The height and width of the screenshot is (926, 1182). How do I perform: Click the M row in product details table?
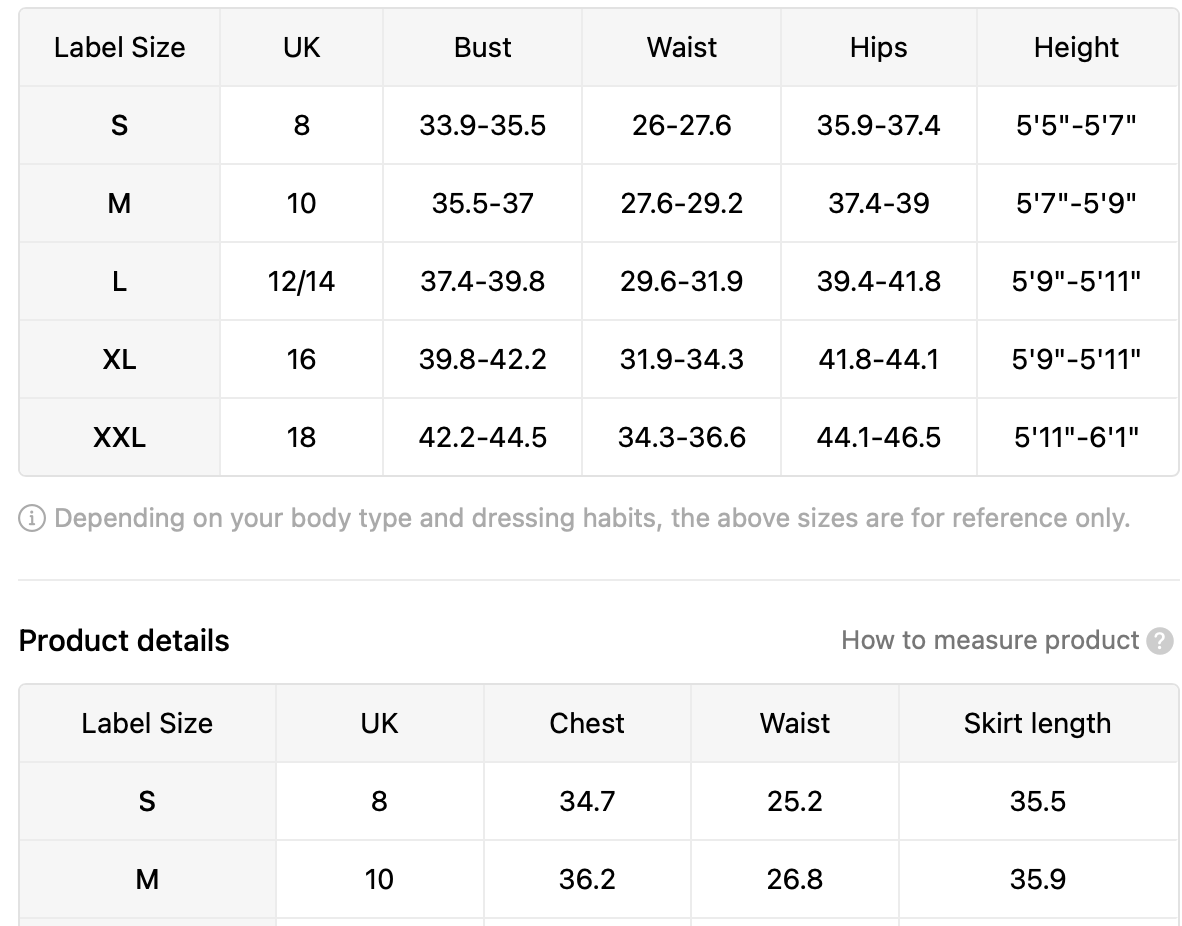(599, 879)
